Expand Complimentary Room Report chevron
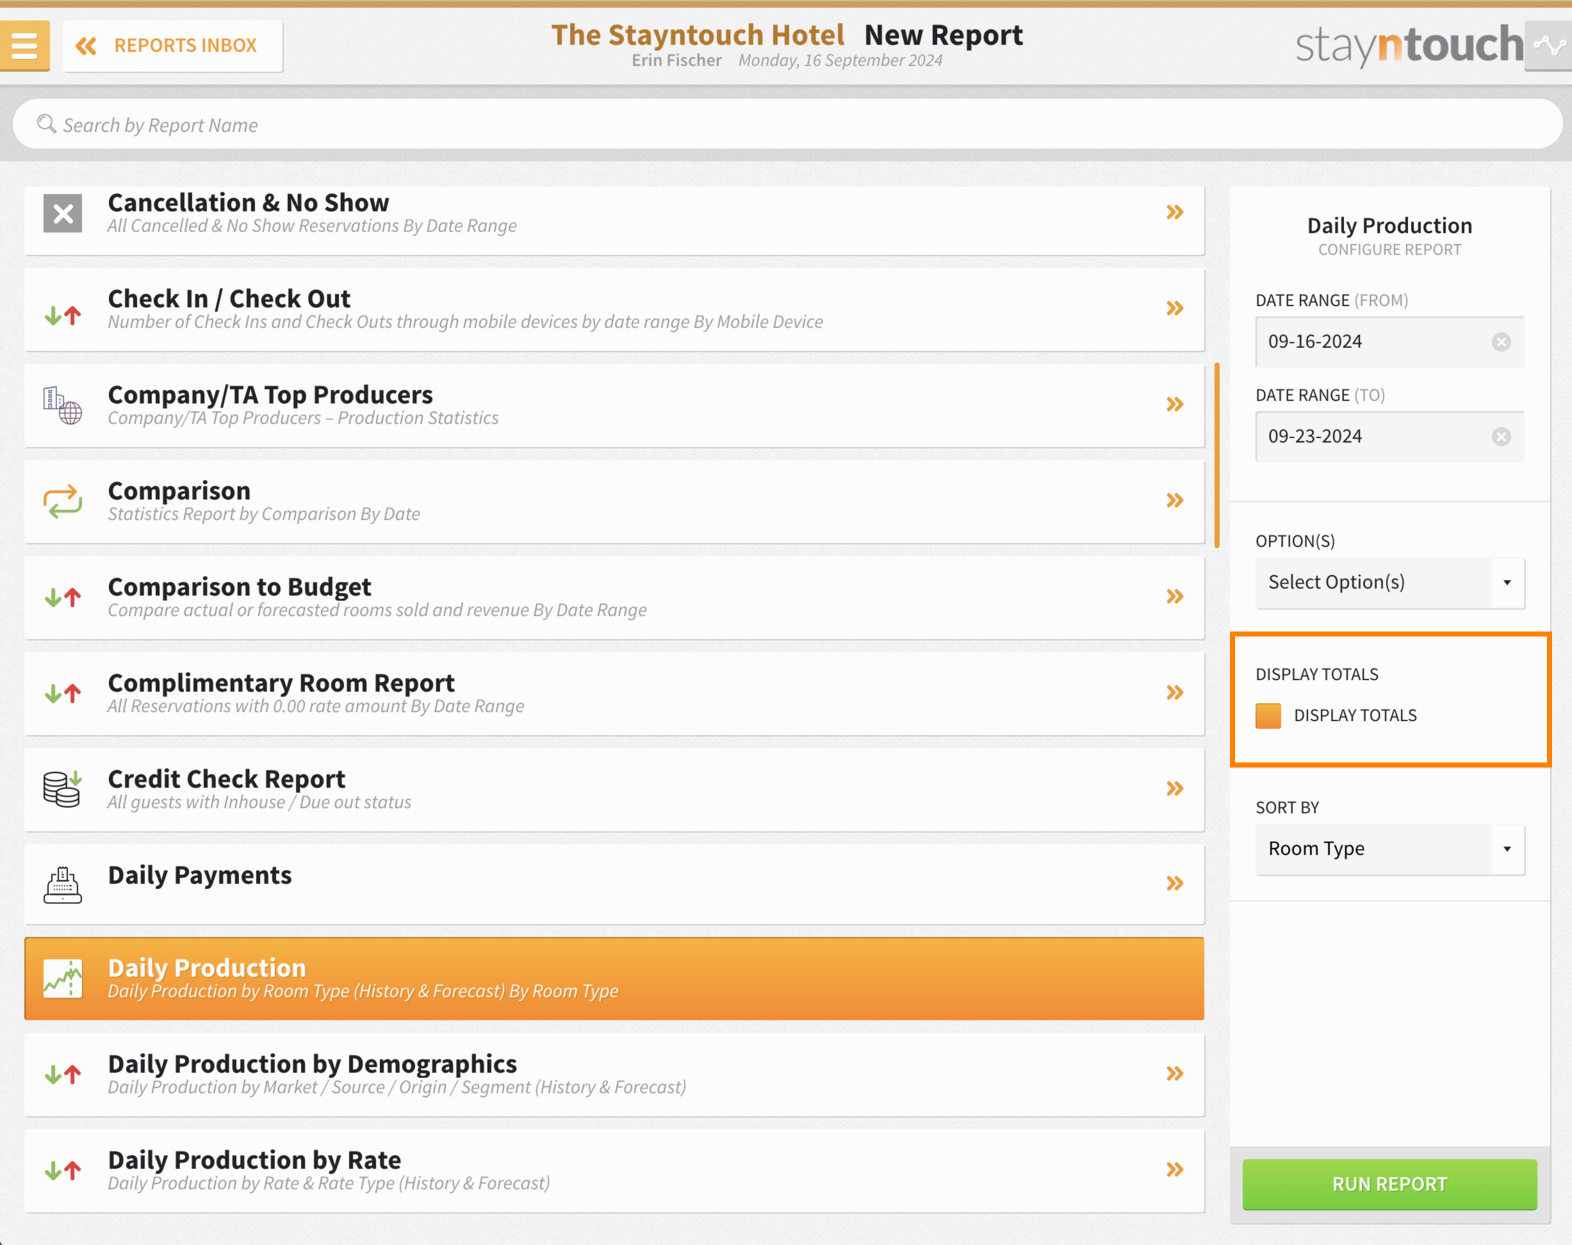Screen dimensions: 1572x1245 (x=1175, y=693)
